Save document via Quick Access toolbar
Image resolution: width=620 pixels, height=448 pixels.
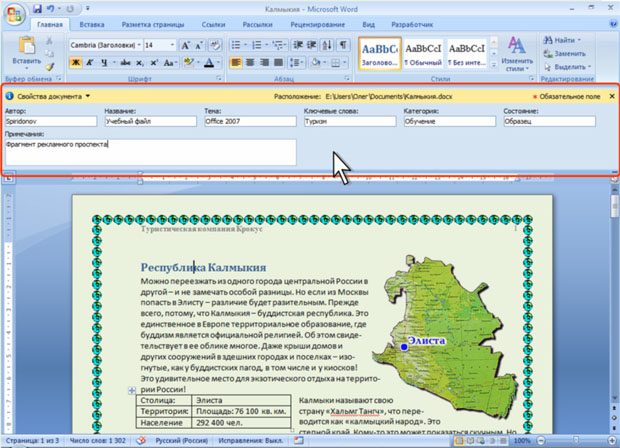tap(38, 8)
